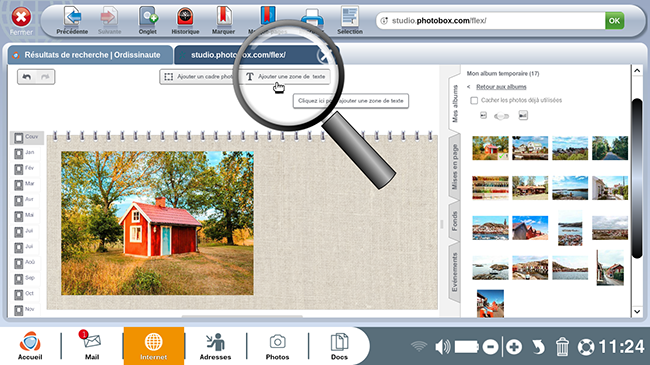This screenshot has width=650, height=365.
Task: Click the back arrow in system tray
Action: point(538,347)
